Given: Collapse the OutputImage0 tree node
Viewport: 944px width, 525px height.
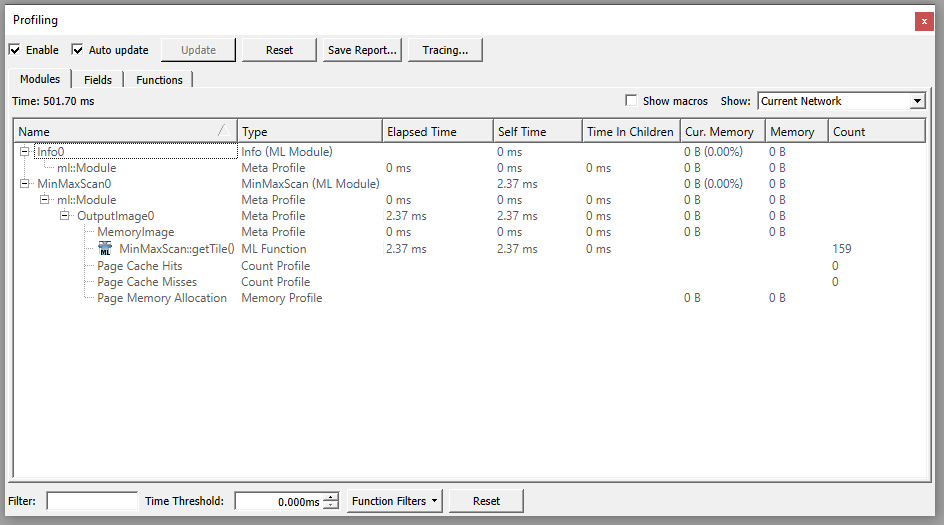Looking at the screenshot, I should tap(64, 216).
